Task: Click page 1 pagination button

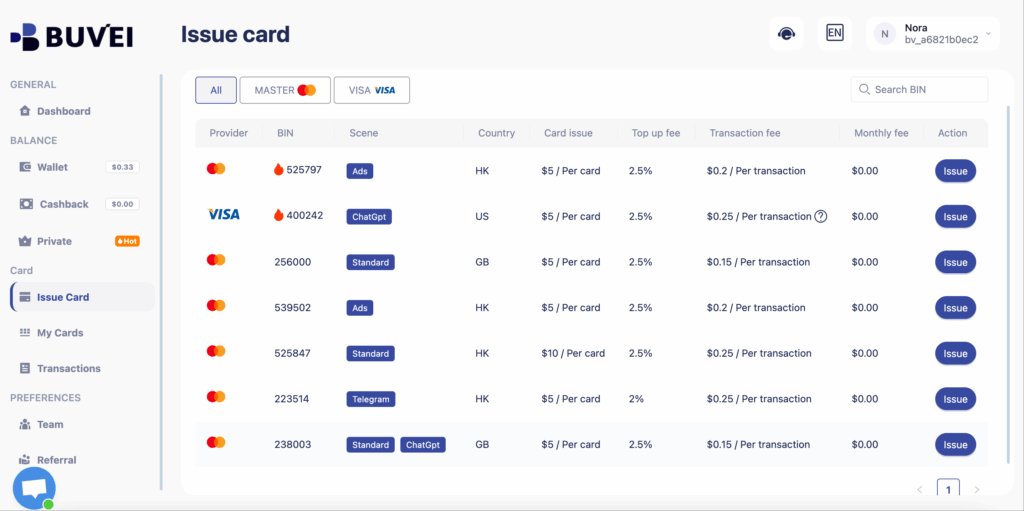Action: 948,489
